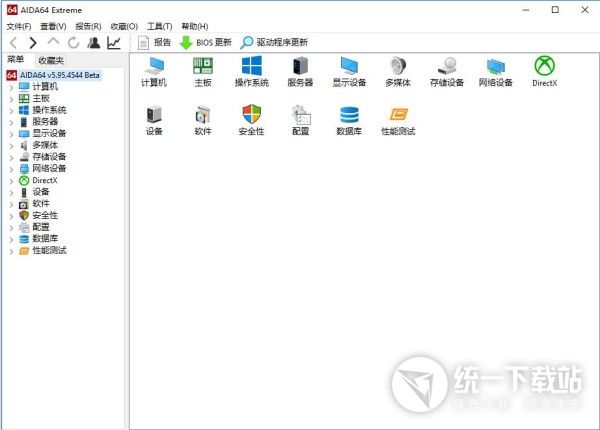Click the AIDA64 title bar app icon

point(12,10)
